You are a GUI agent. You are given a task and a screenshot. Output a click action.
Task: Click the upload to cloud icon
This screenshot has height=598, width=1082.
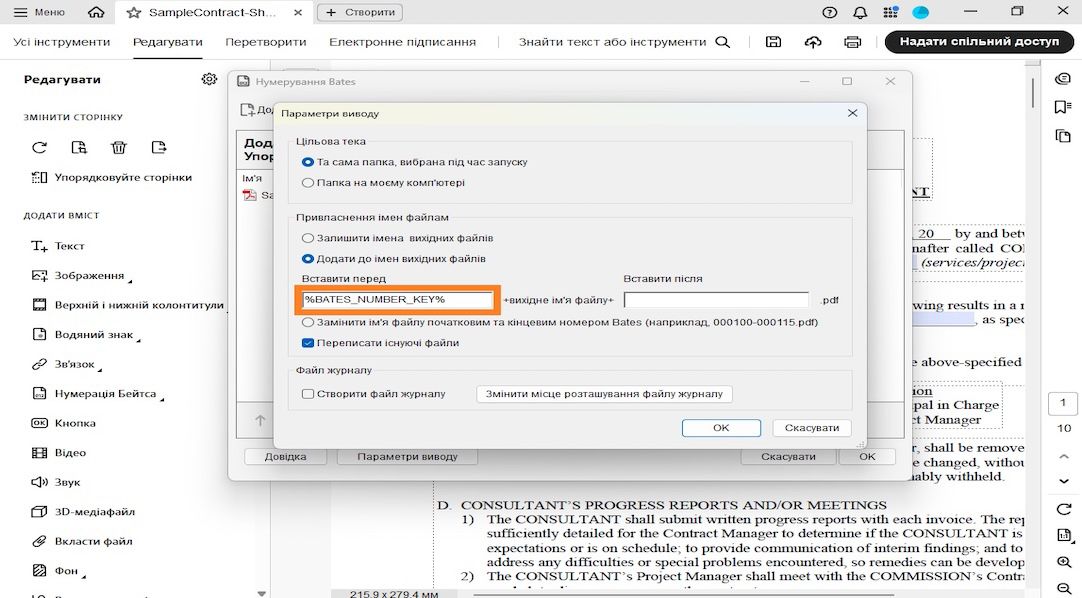tap(813, 42)
